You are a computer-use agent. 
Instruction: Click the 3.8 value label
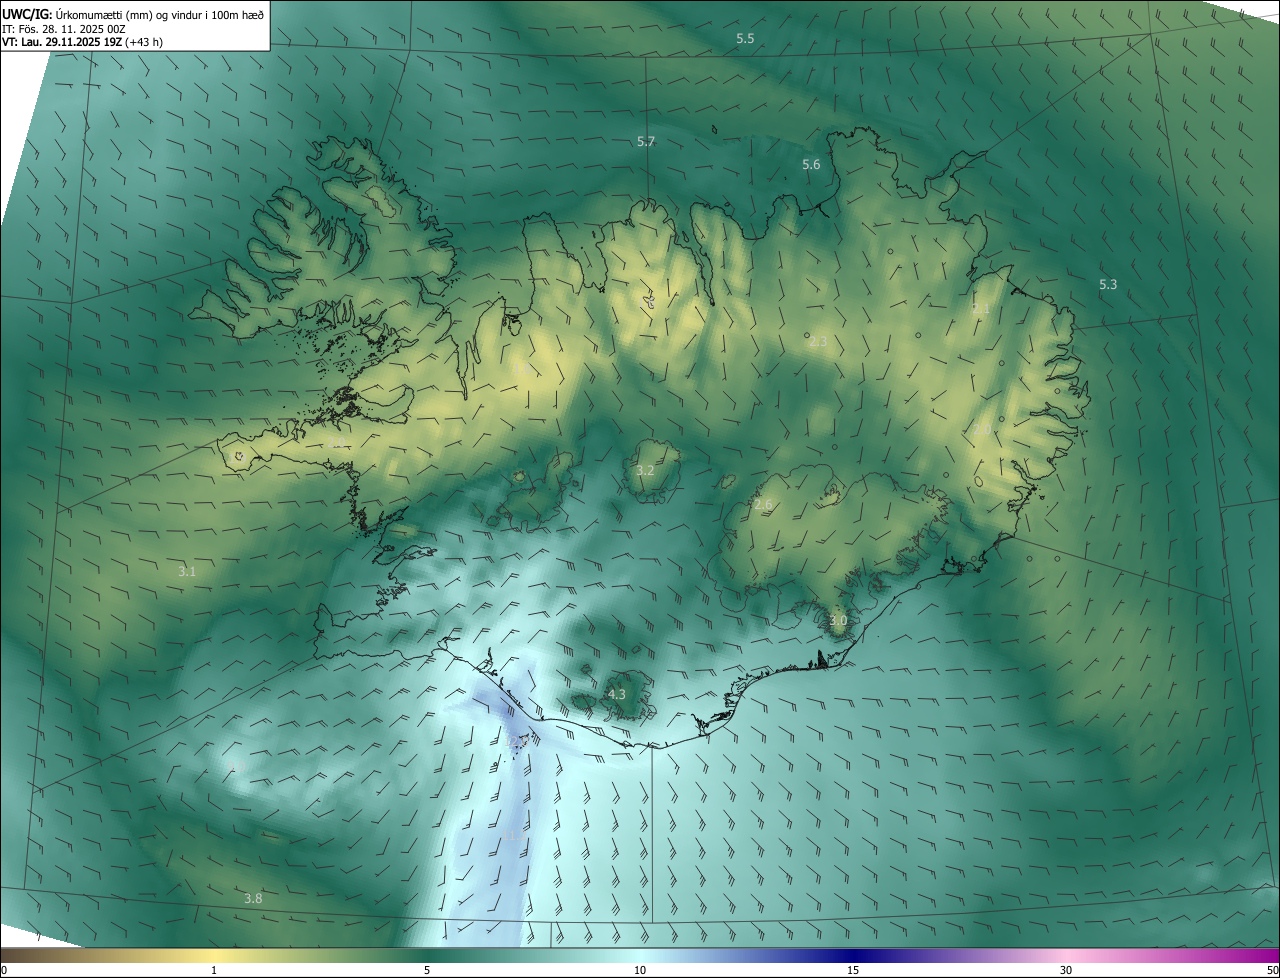pos(253,899)
